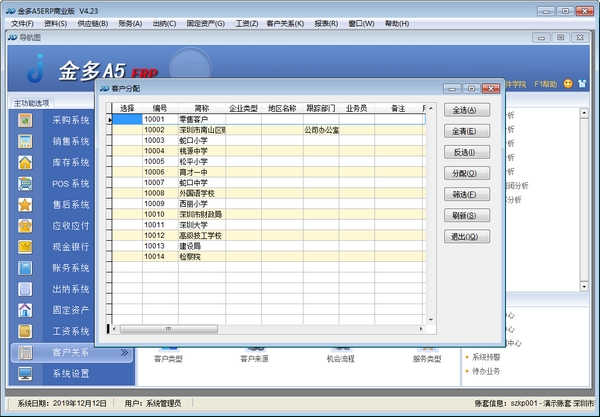Open the 窗口(W) menu

click(x=361, y=24)
